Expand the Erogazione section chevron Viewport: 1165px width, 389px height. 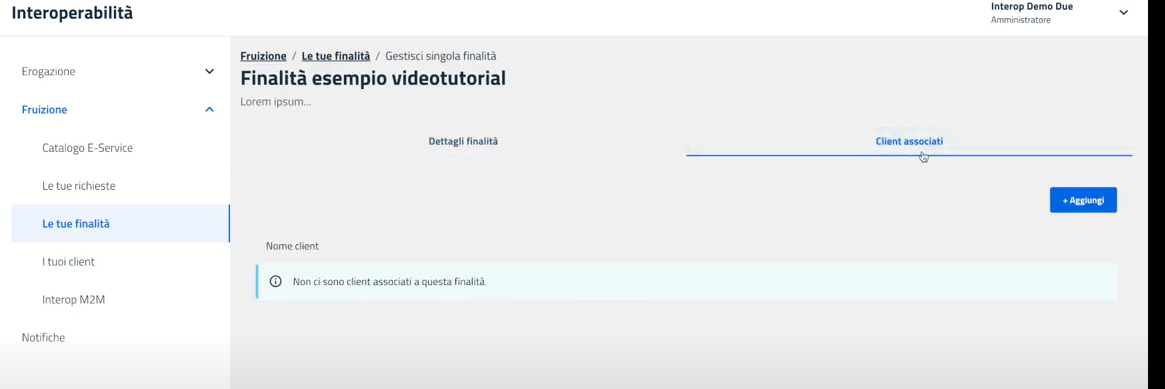coord(210,71)
